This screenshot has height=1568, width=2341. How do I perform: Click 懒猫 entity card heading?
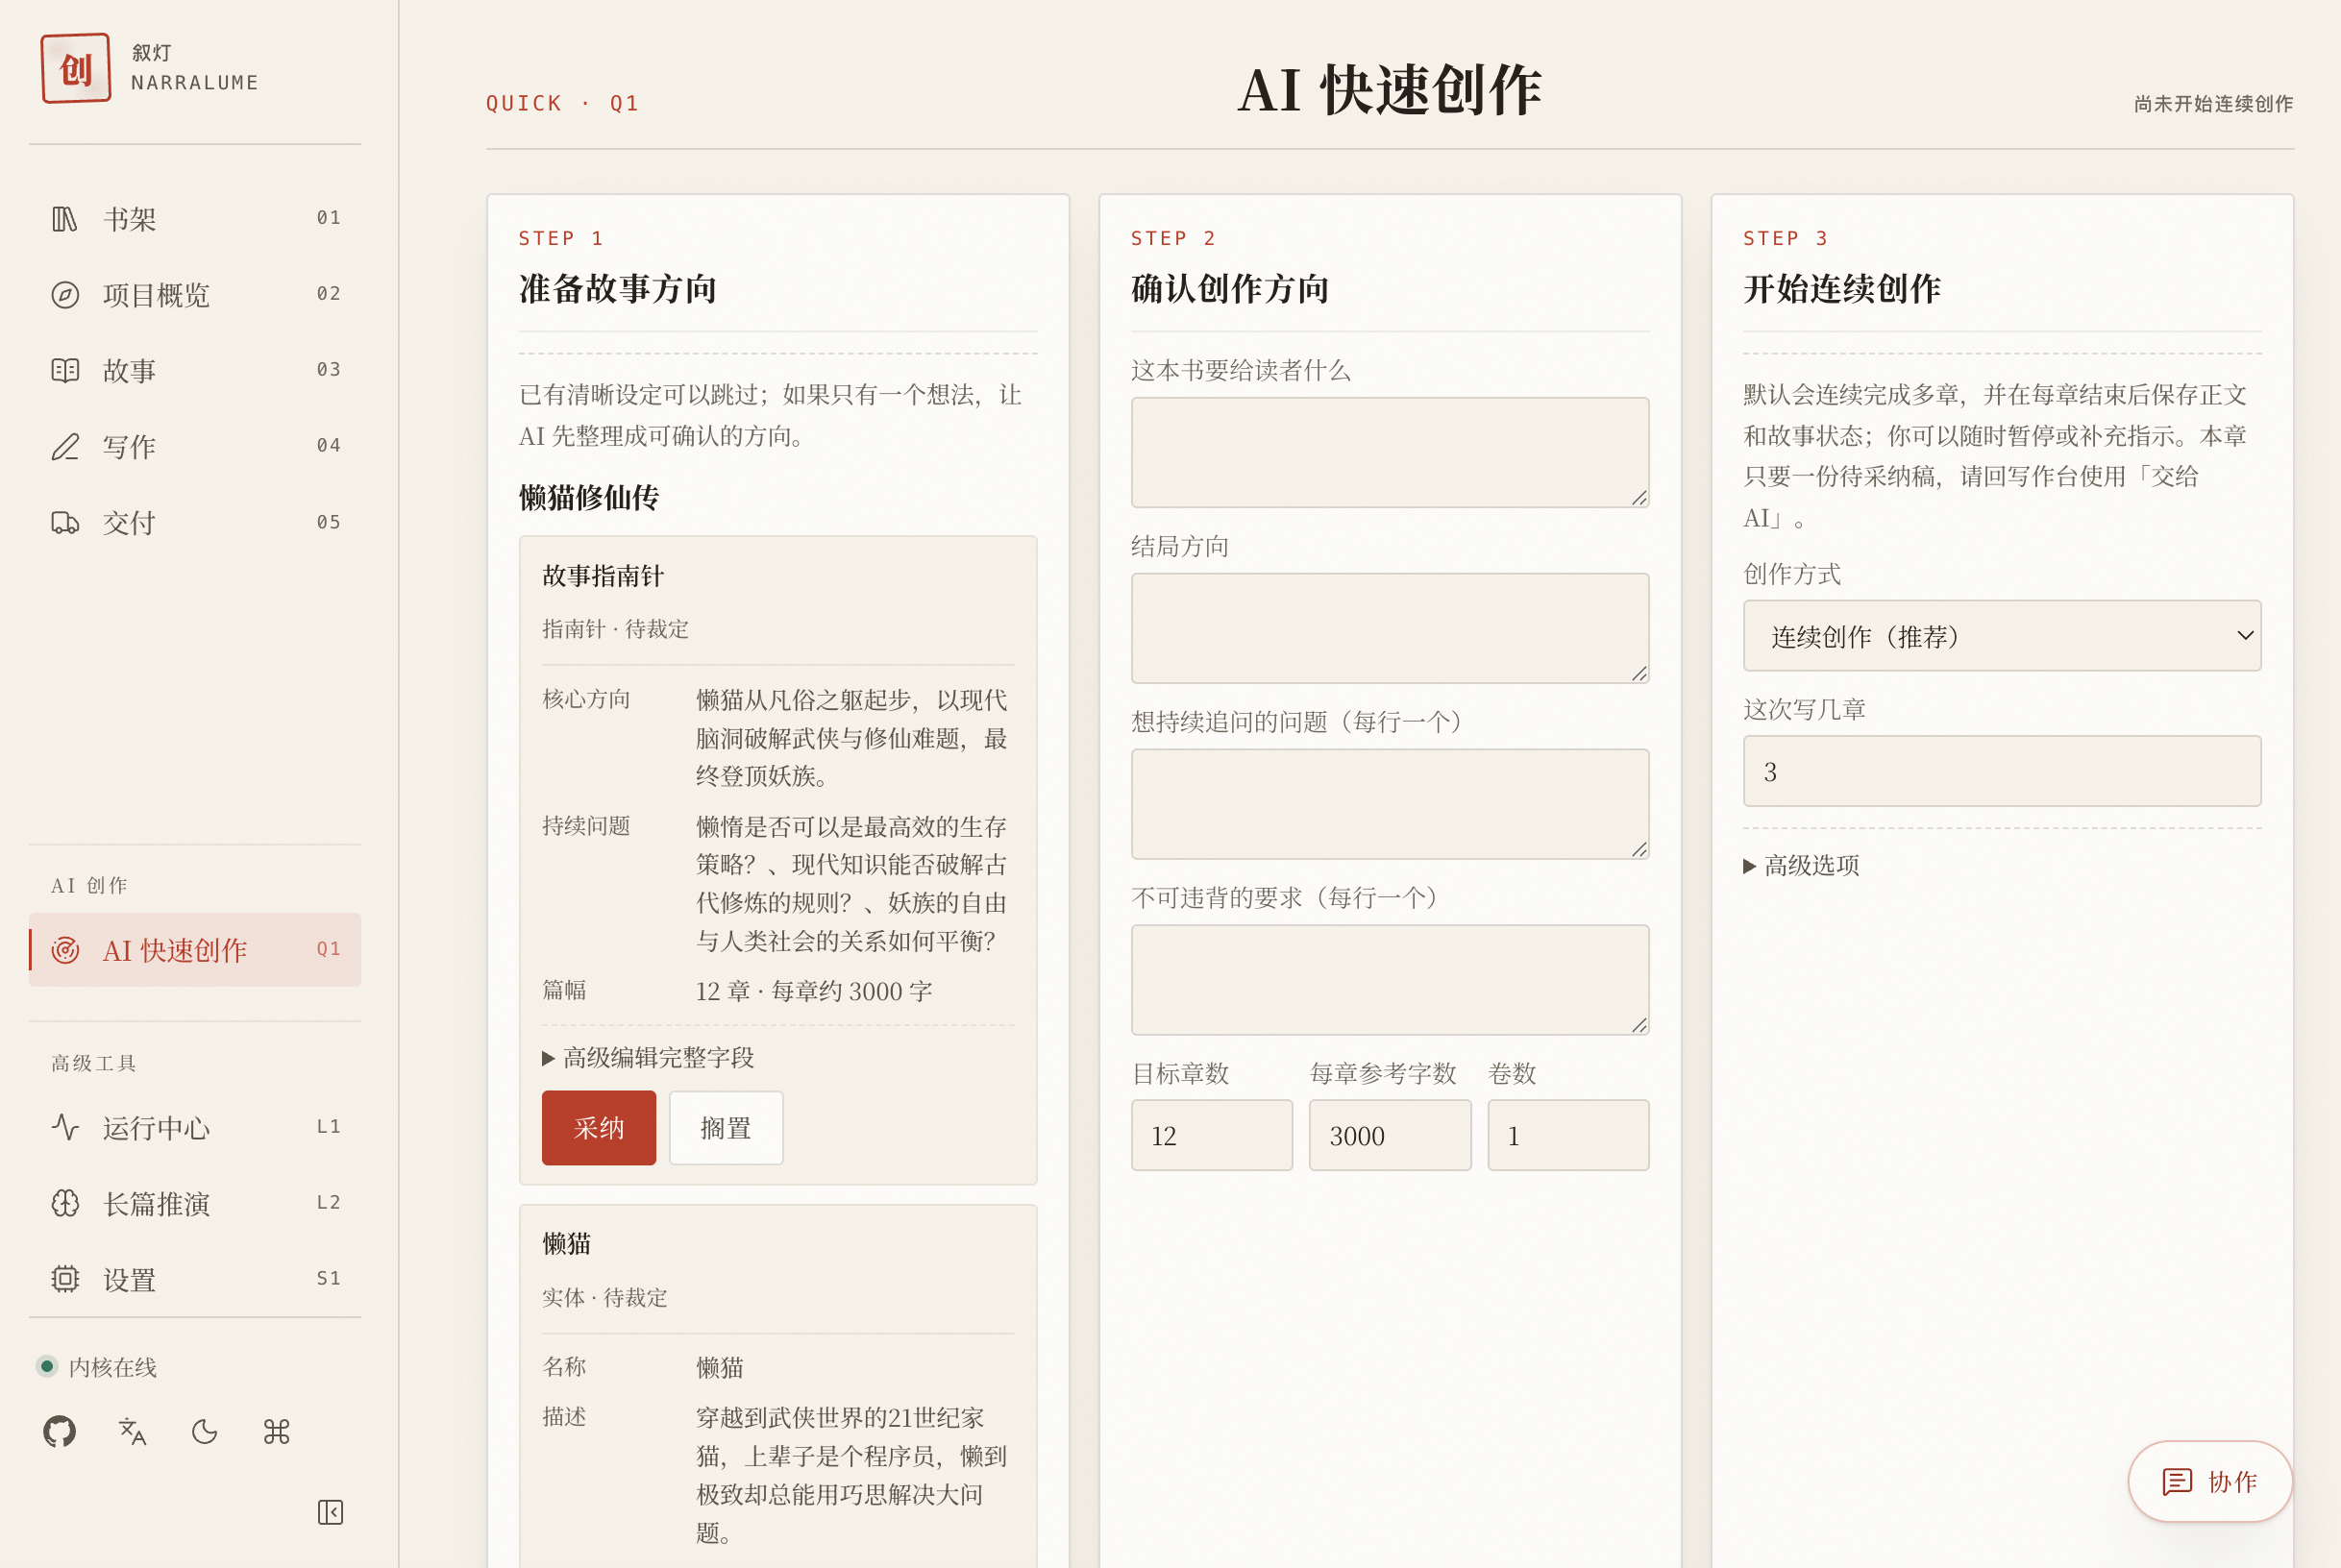click(x=567, y=1244)
